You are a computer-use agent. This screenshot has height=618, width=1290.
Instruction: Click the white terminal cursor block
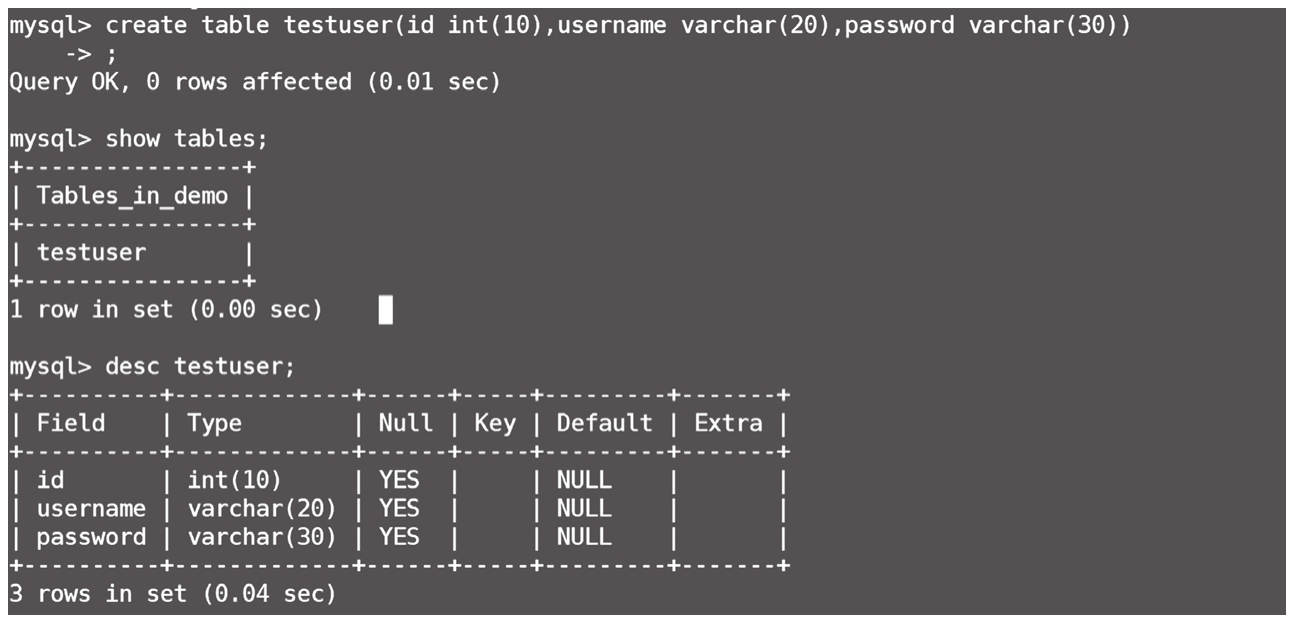pyautogui.click(x=386, y=311)
